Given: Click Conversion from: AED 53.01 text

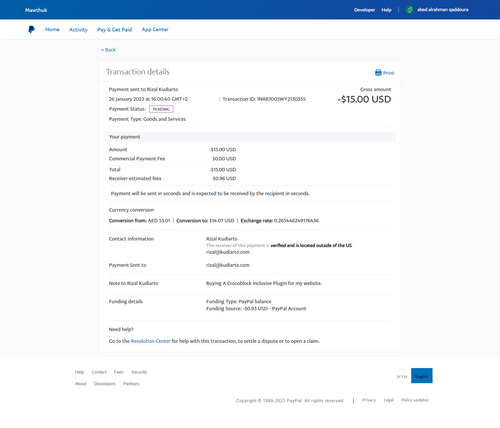Looking at the screenshot, I should click(139, 221).
